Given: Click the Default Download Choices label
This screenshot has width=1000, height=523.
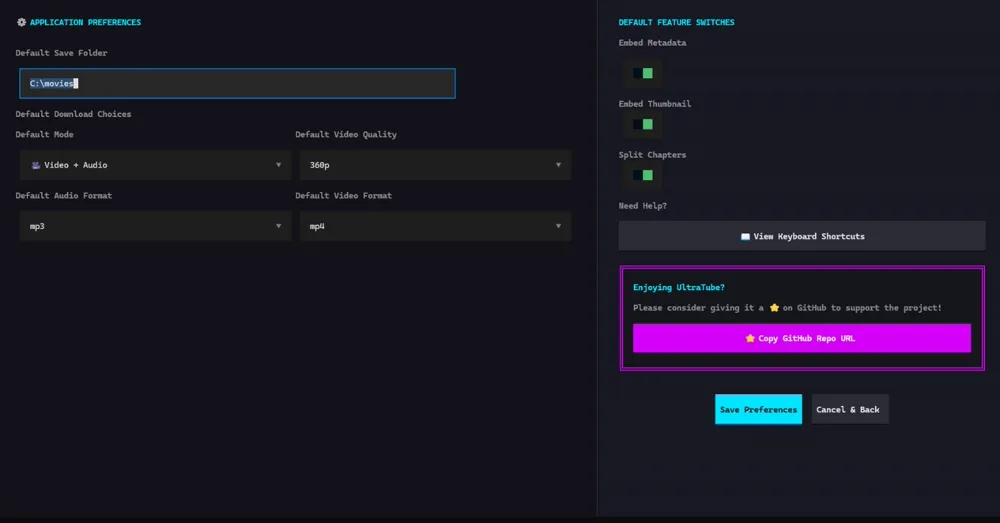Looking at the screenshot, I should (73, 114).
